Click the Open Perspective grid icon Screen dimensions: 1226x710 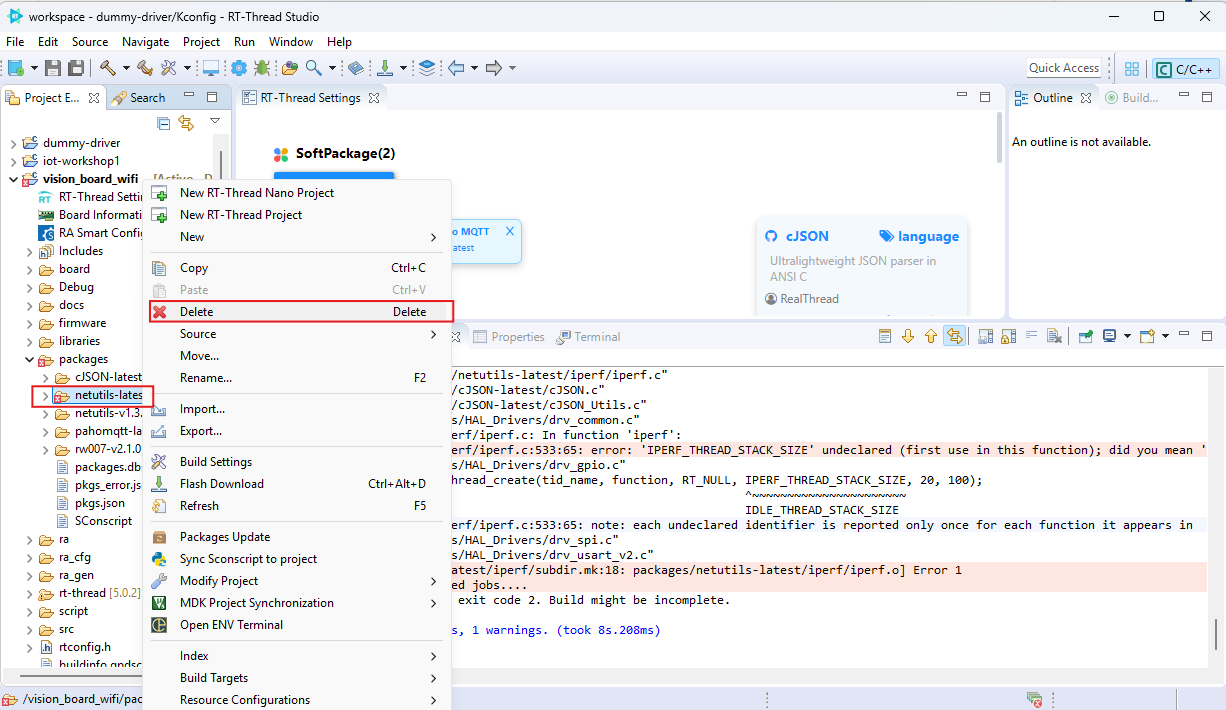[x=1132, y=69]
